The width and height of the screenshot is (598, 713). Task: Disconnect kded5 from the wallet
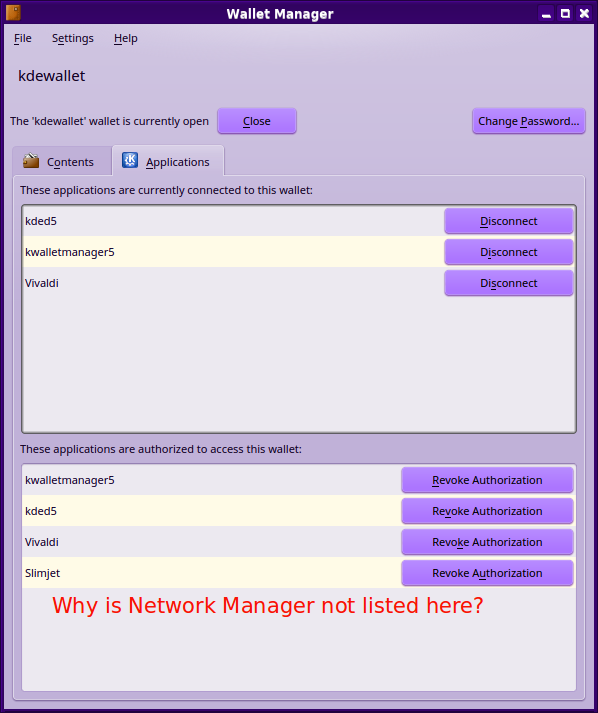508,221
